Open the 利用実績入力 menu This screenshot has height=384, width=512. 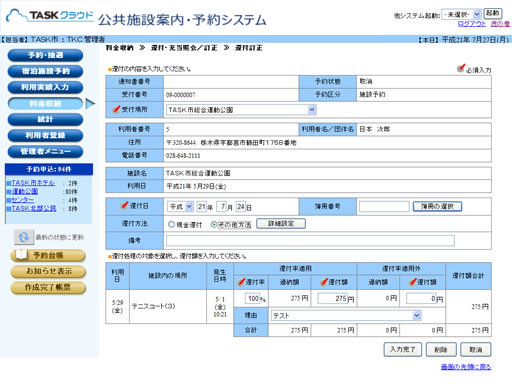click(x=45, y=87)
